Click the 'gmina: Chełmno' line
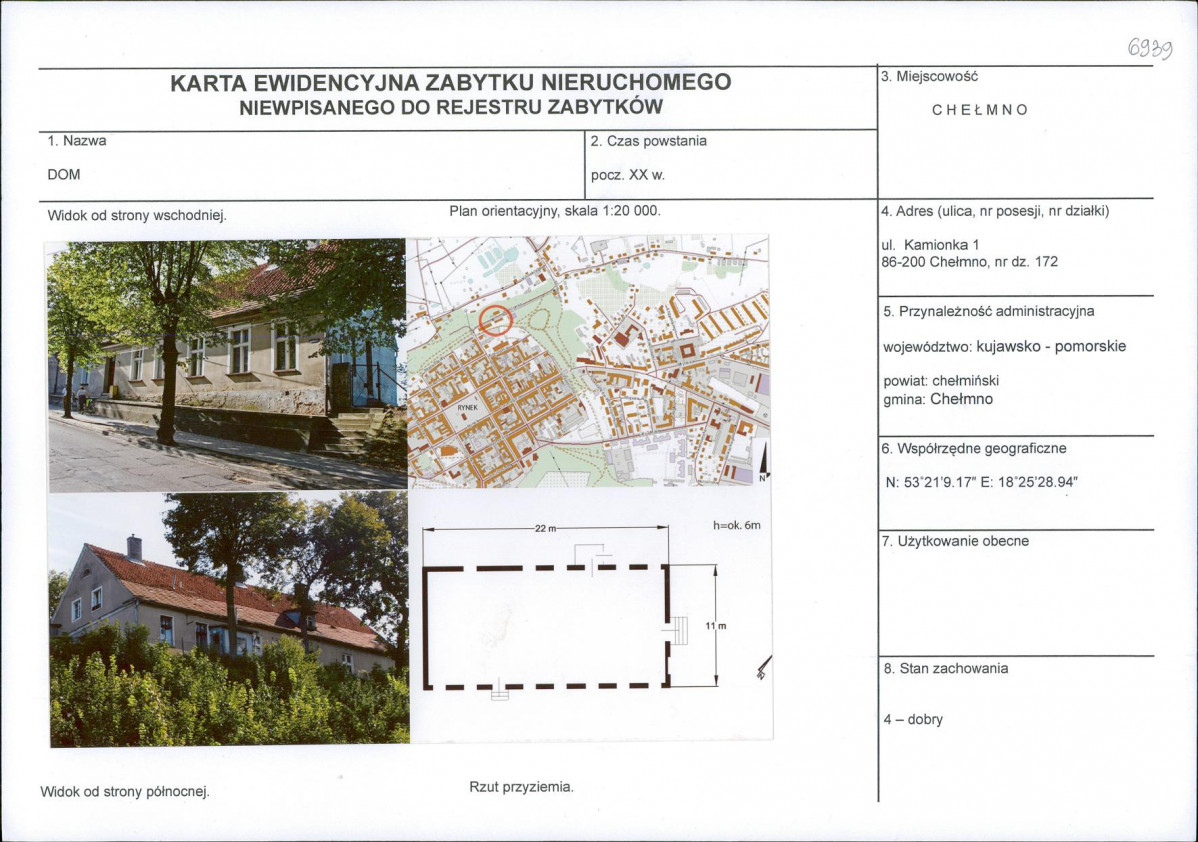The width and height of the screenshot is (1198, 842). coord(938,399)
